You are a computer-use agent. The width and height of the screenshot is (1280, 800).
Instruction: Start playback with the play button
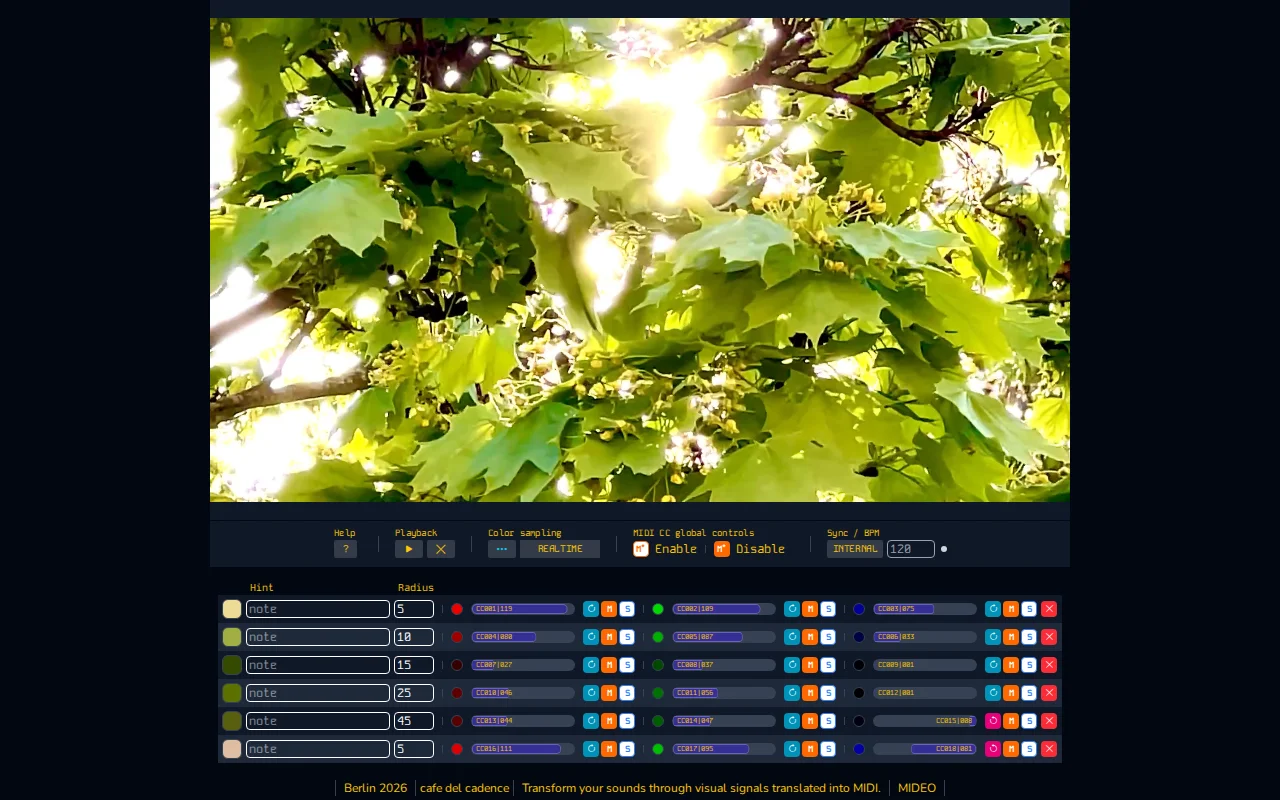[408, 549]
